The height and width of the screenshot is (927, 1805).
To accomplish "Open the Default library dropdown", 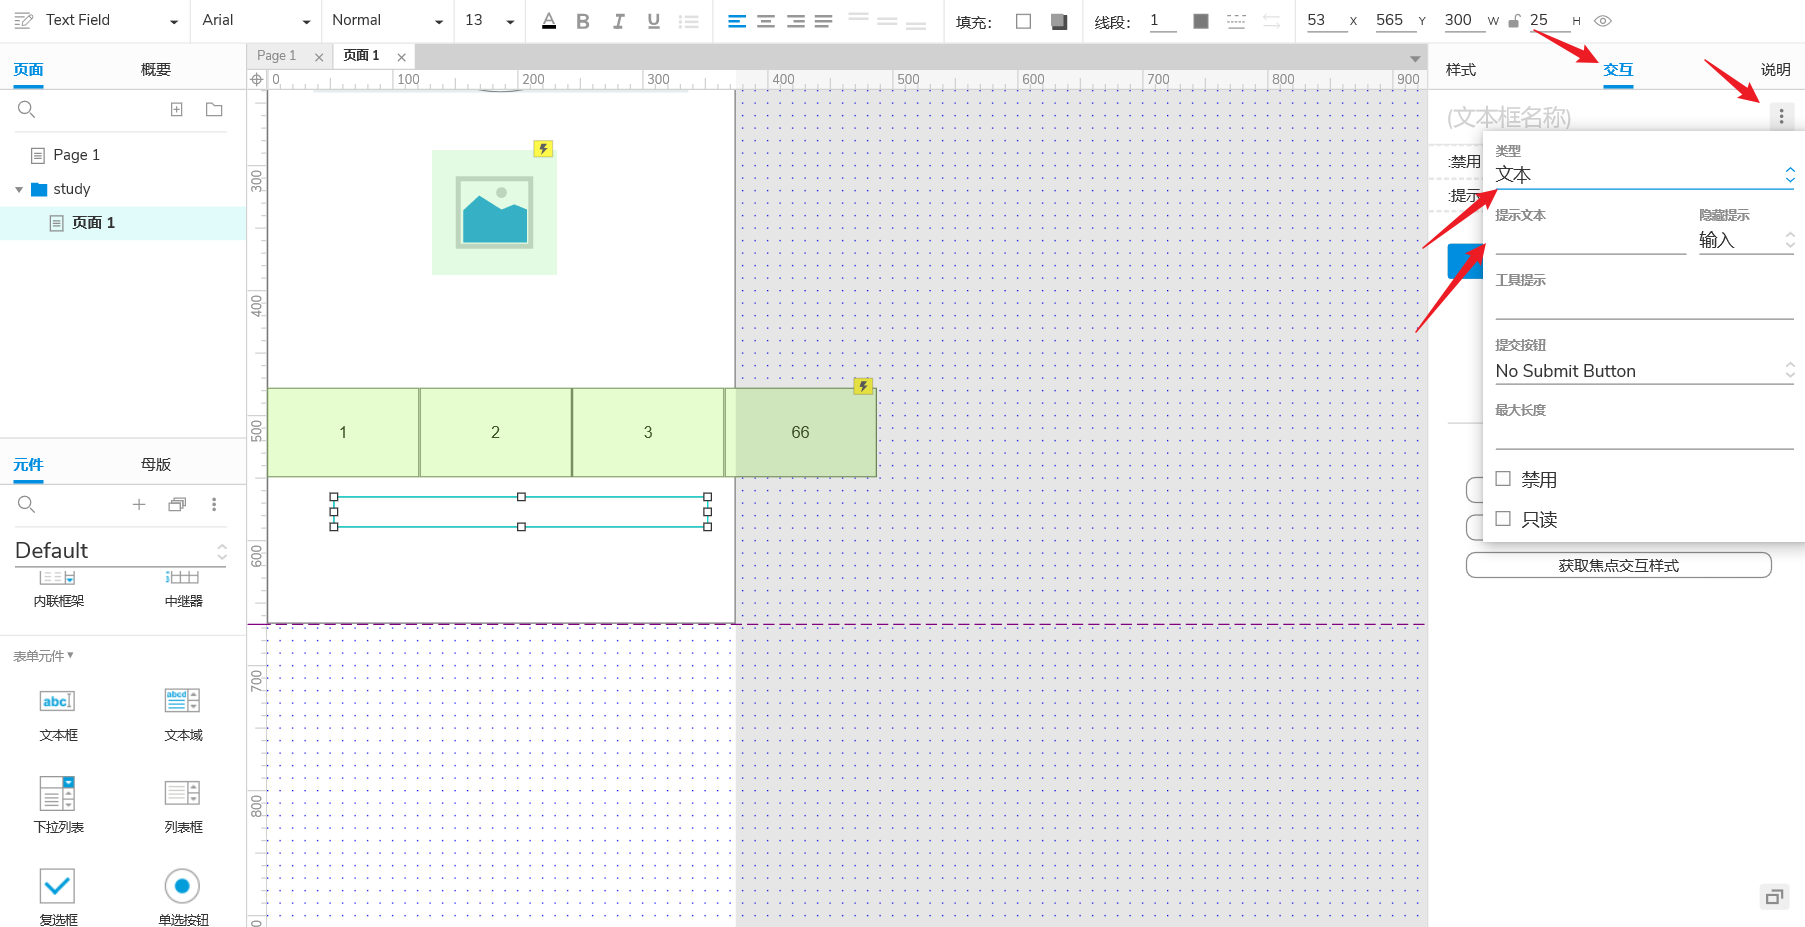I will pos(121,551).
